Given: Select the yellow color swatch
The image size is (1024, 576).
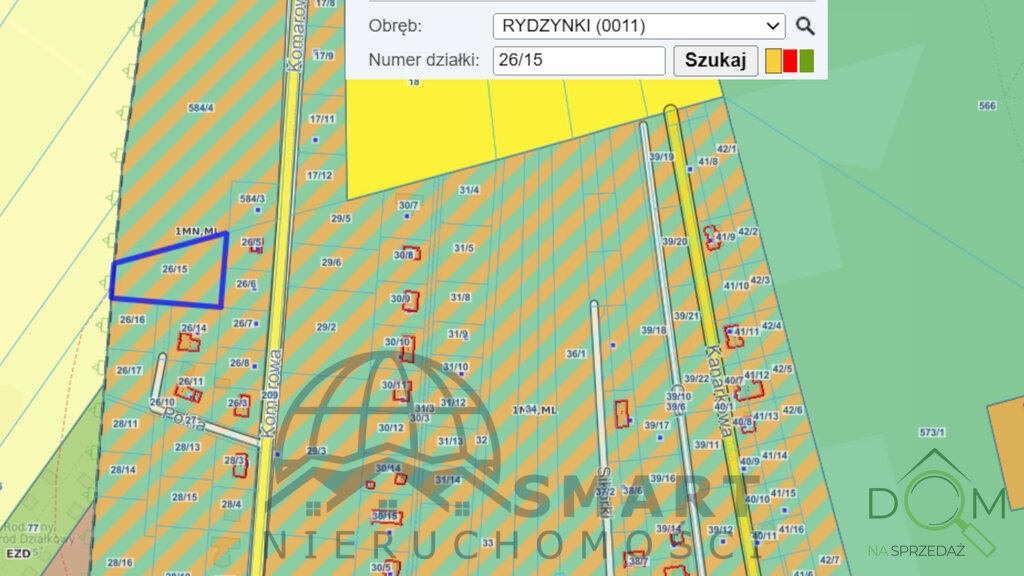Looking at the screenshot, I should (x=773, y=61).
